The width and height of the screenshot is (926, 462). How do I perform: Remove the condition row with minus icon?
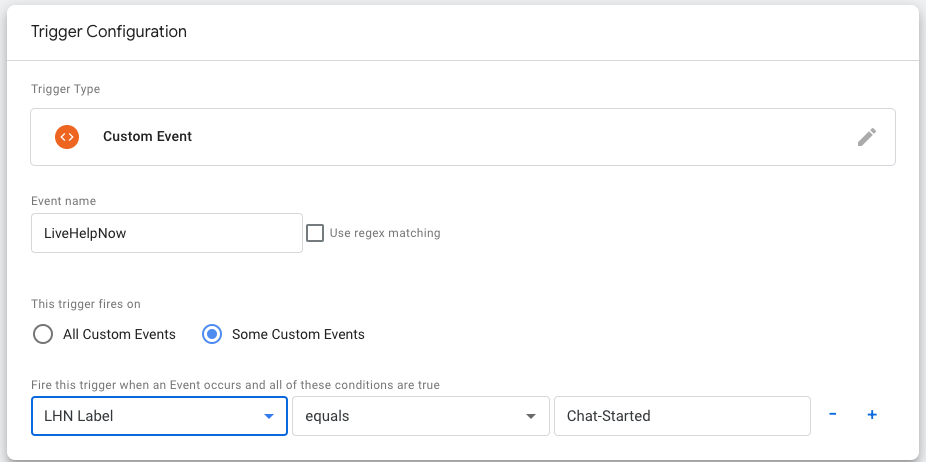pyautogui.click(x=833, y=414)
